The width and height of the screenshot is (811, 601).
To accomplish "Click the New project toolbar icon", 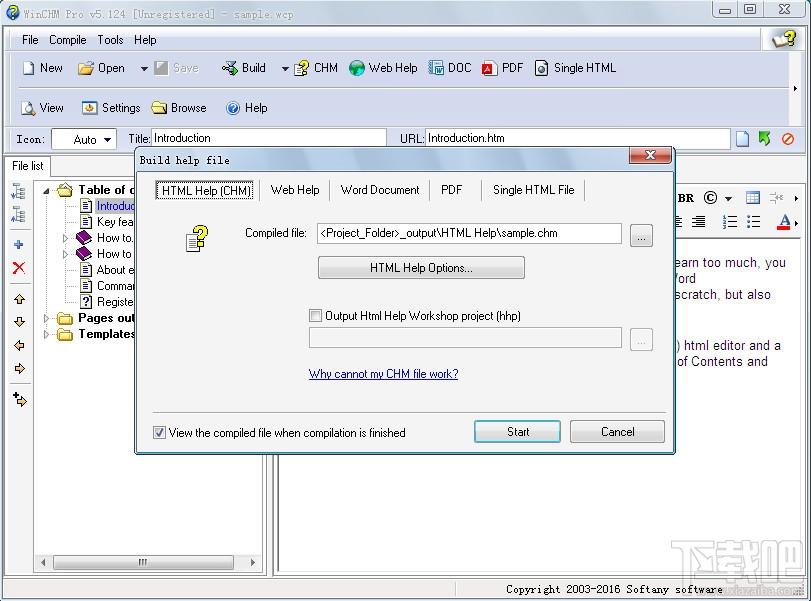I will tap(28, 68).
